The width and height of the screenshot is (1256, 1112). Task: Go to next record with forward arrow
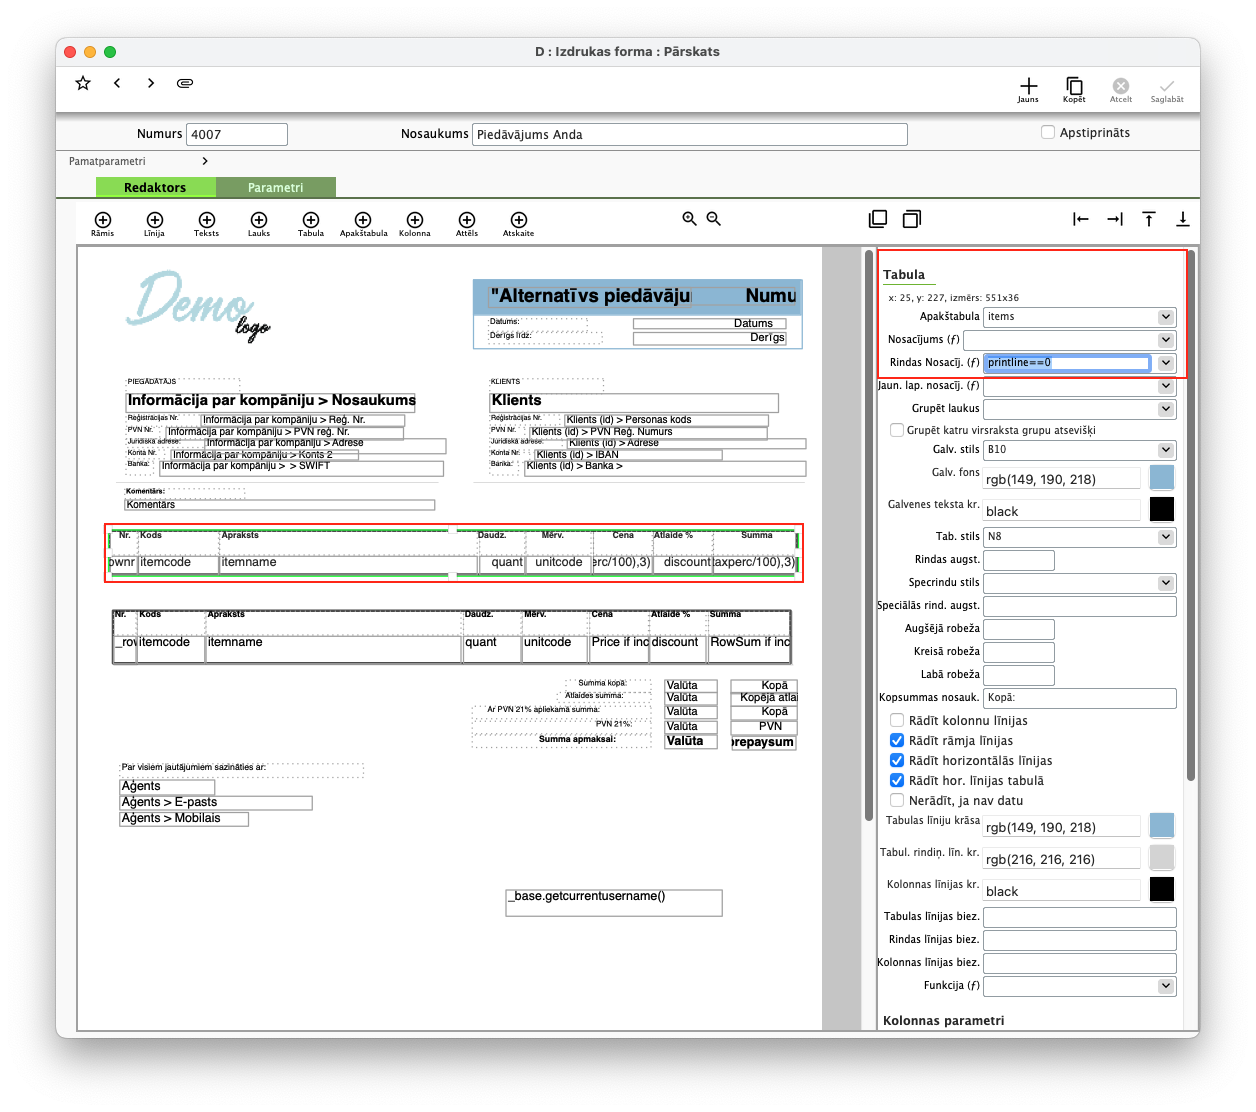pos(151,83)
